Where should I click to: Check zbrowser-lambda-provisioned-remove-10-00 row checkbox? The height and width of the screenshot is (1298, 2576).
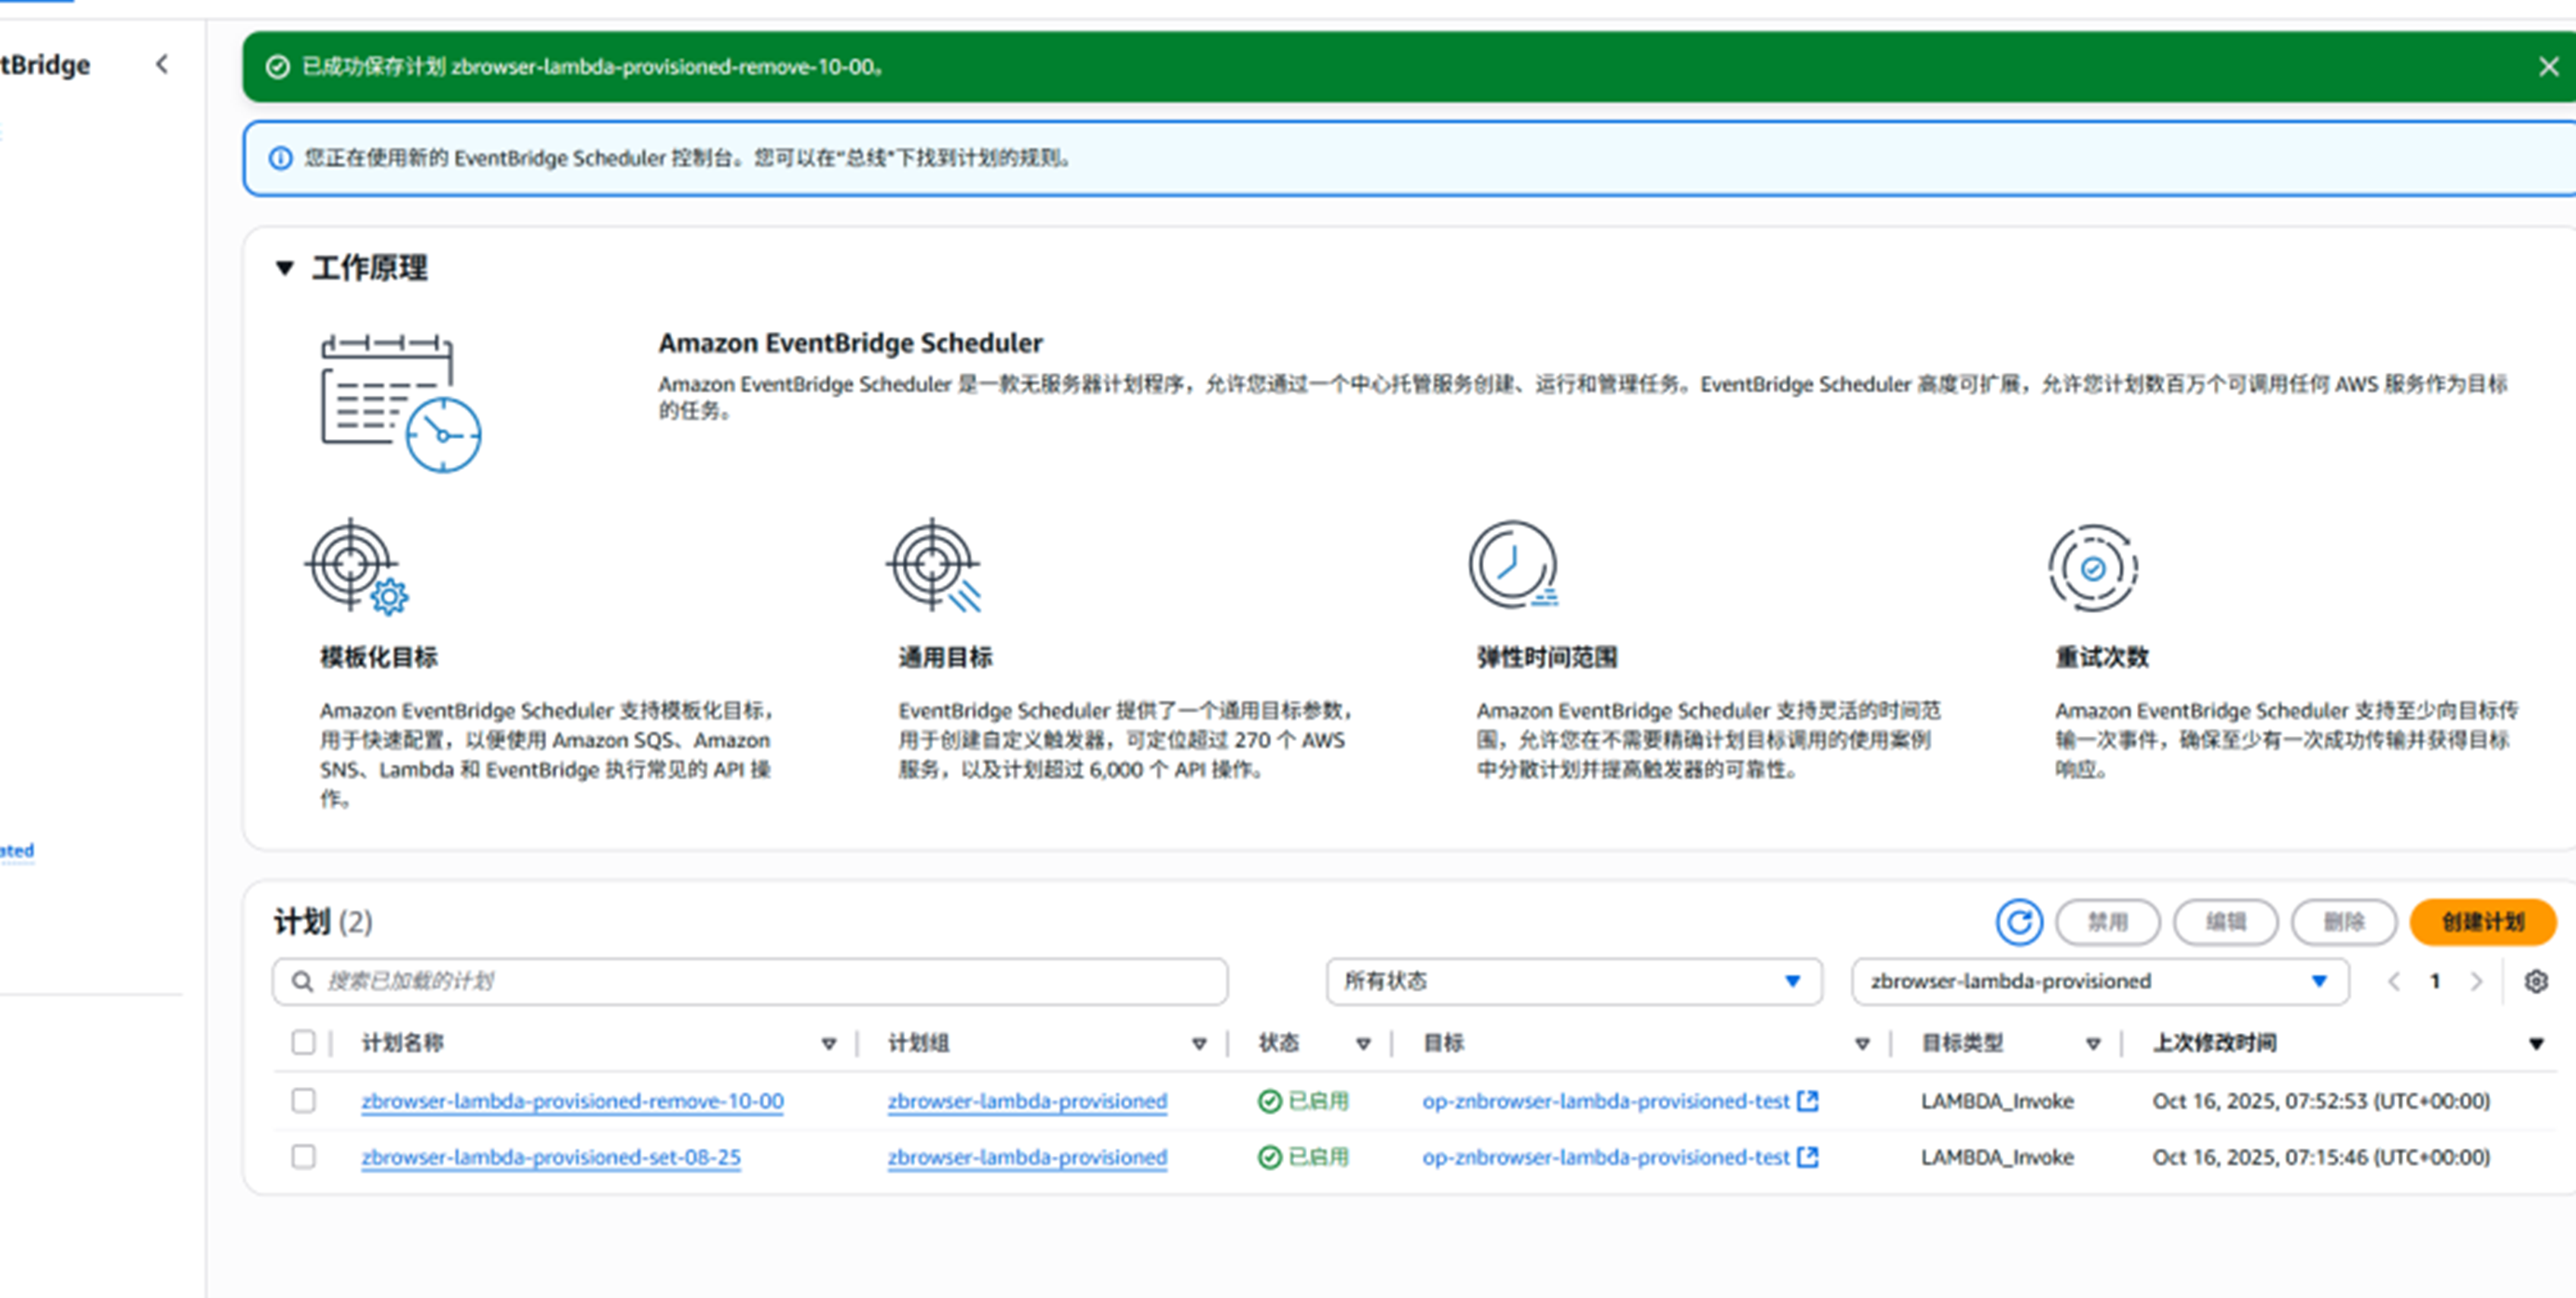[303, 1101]
